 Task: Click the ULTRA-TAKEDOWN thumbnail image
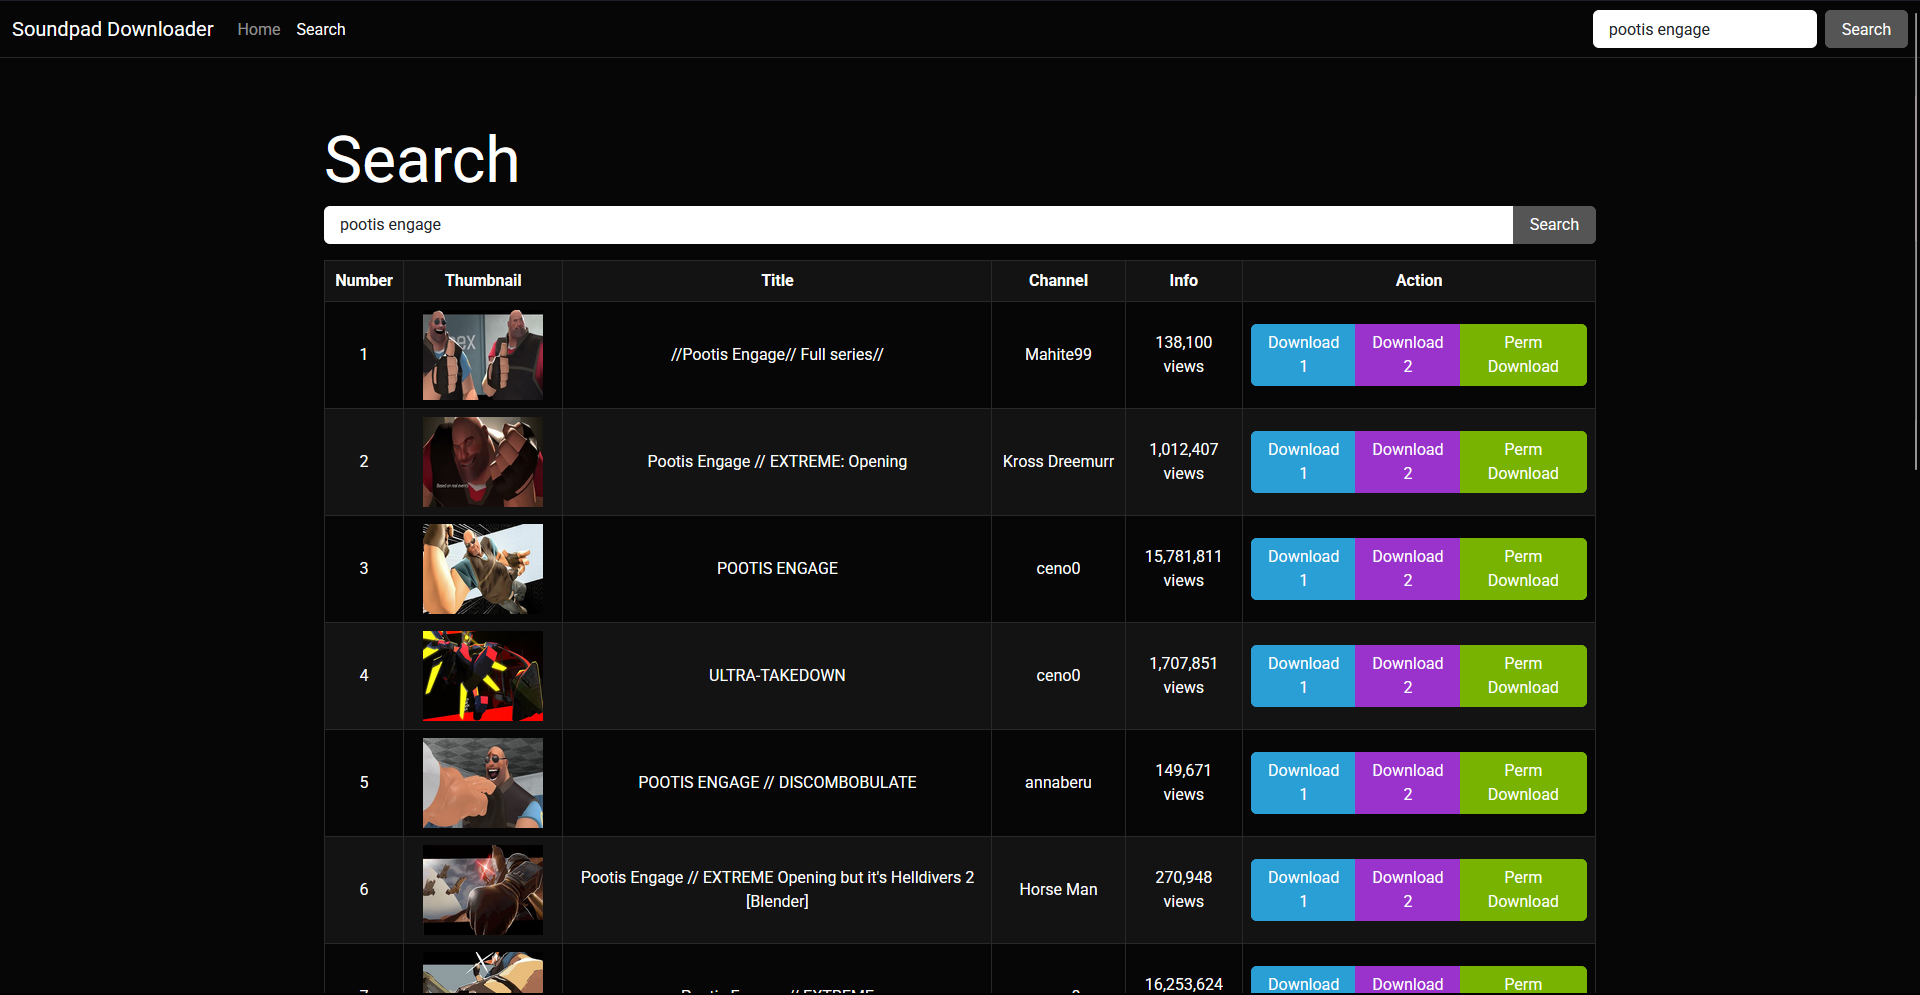click(482, 676)
